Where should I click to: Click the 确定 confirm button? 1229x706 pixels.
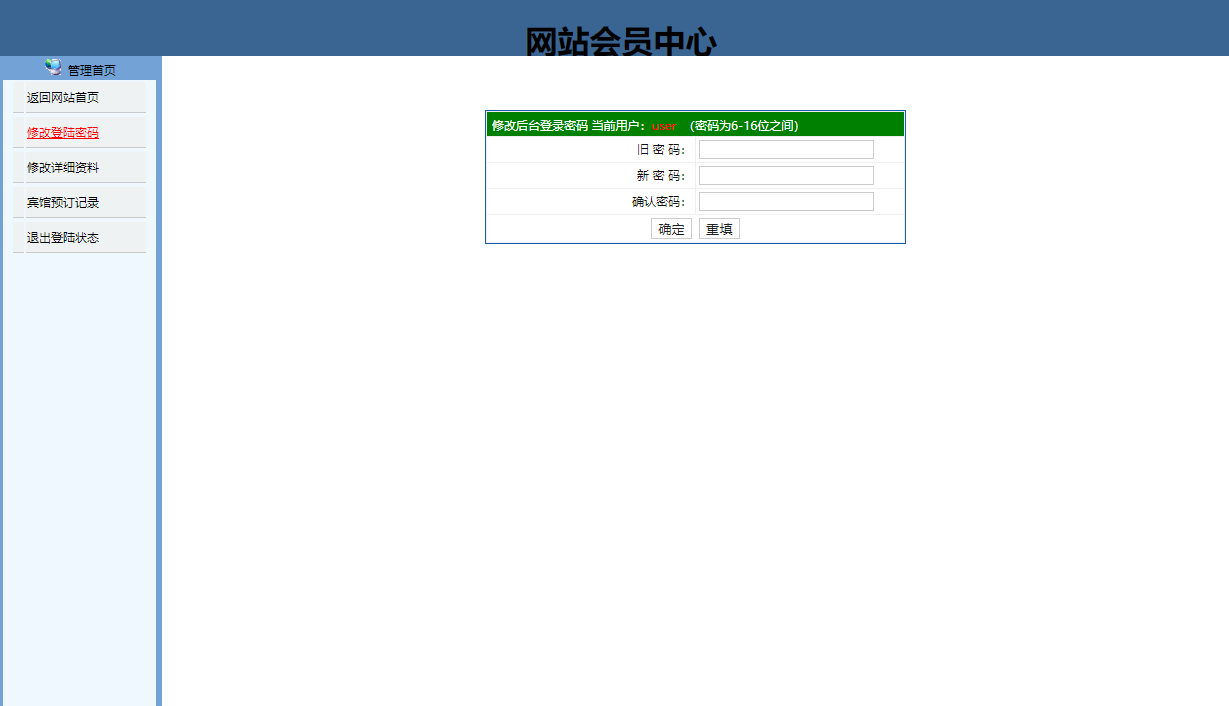pos(671,228)
